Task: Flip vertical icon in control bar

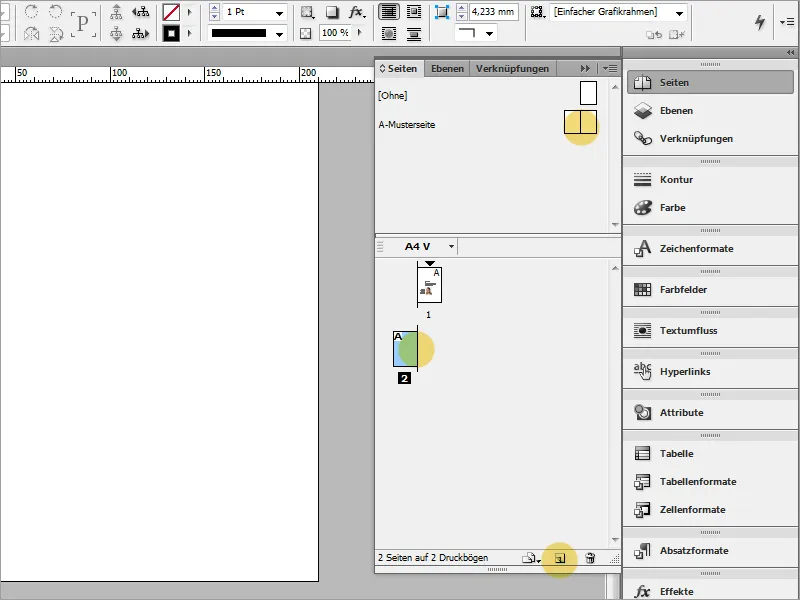Action: tap(56, 34)
